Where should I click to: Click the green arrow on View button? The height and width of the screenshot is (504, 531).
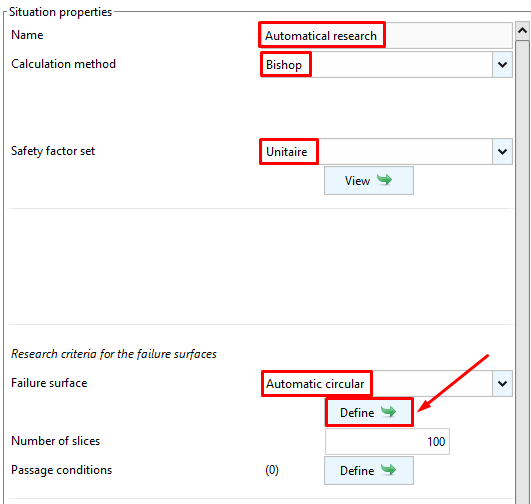(384, 180)
